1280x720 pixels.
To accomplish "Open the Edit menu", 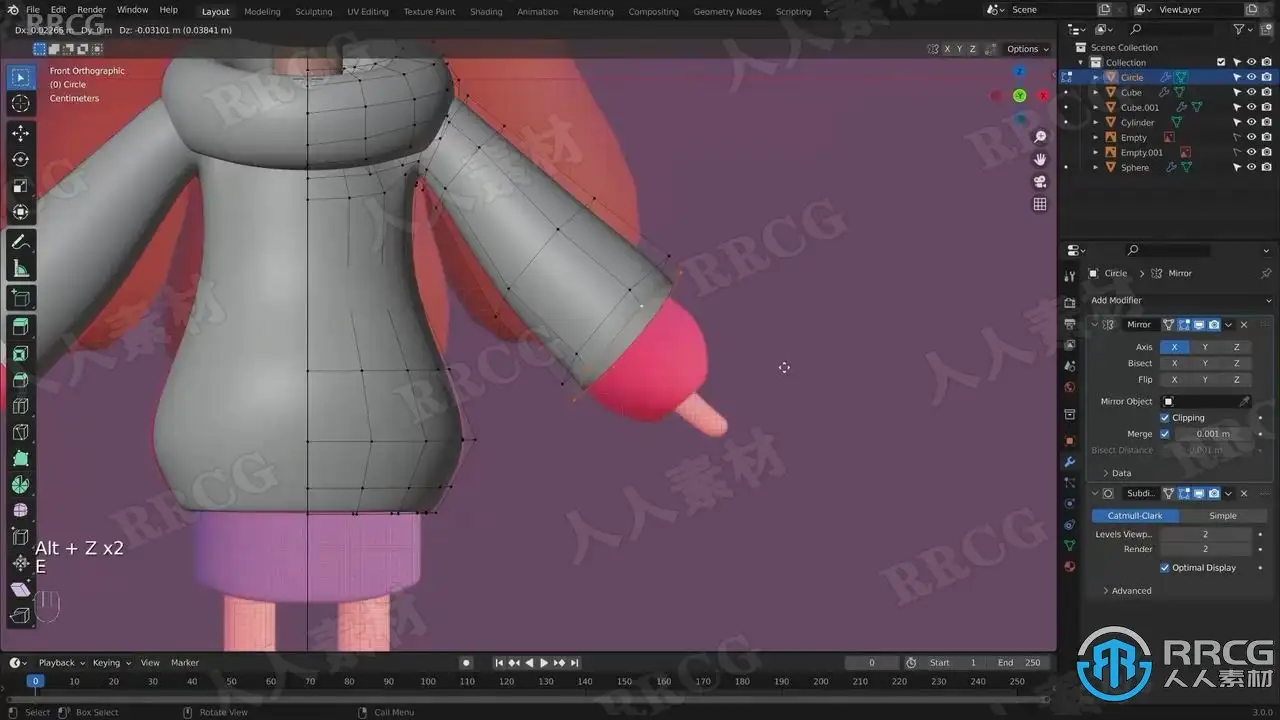I will 59,10.
